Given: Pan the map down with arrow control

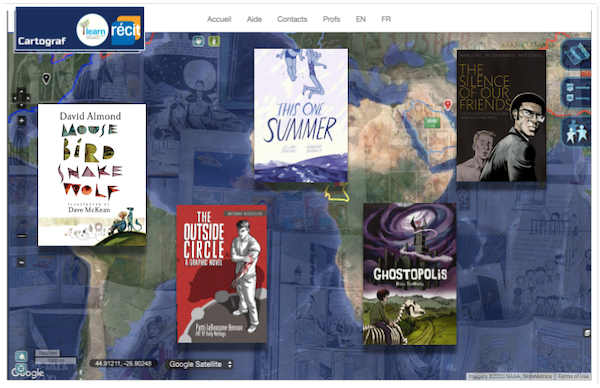Looking at the screenshot, I should click(x=21, y=104).
